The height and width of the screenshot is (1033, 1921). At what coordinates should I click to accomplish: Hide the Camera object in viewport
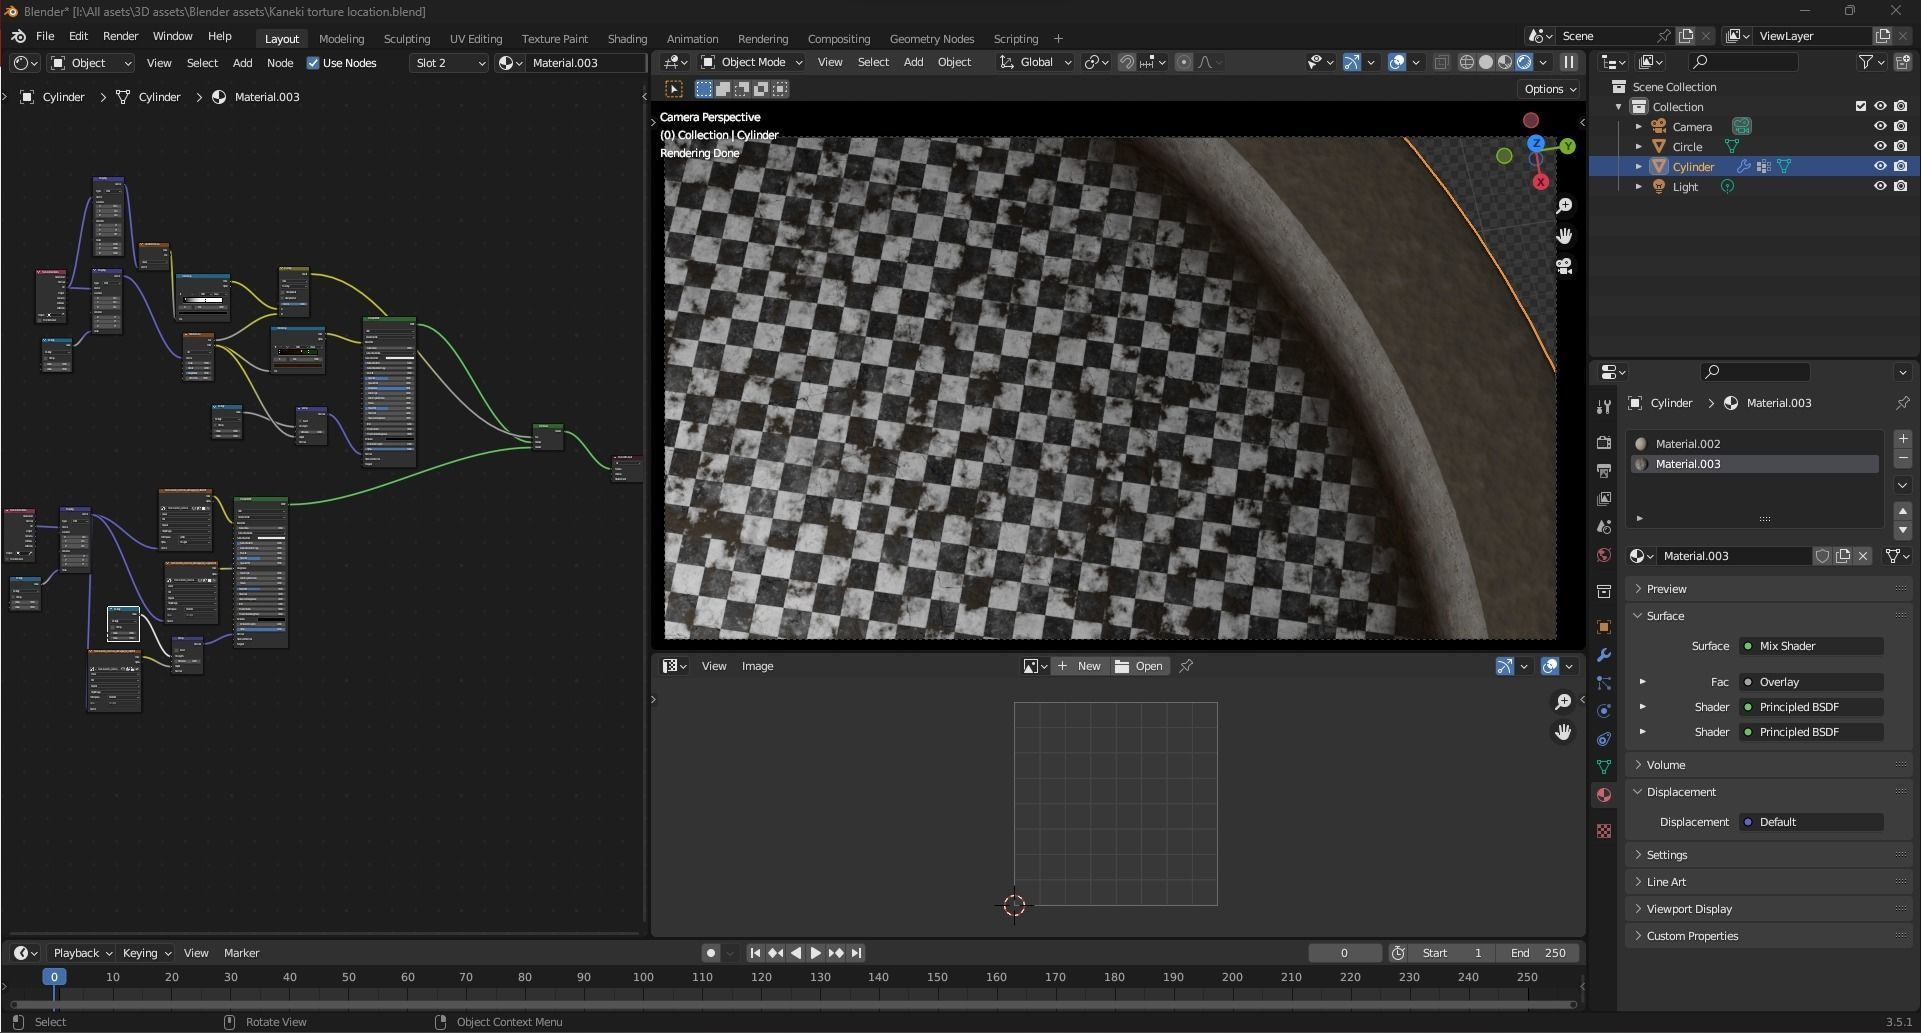click(x=1880, y=127)
